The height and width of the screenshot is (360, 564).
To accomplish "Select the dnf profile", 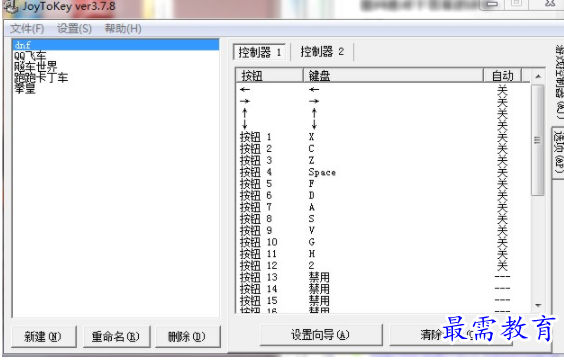I will [x=115, y=45].
